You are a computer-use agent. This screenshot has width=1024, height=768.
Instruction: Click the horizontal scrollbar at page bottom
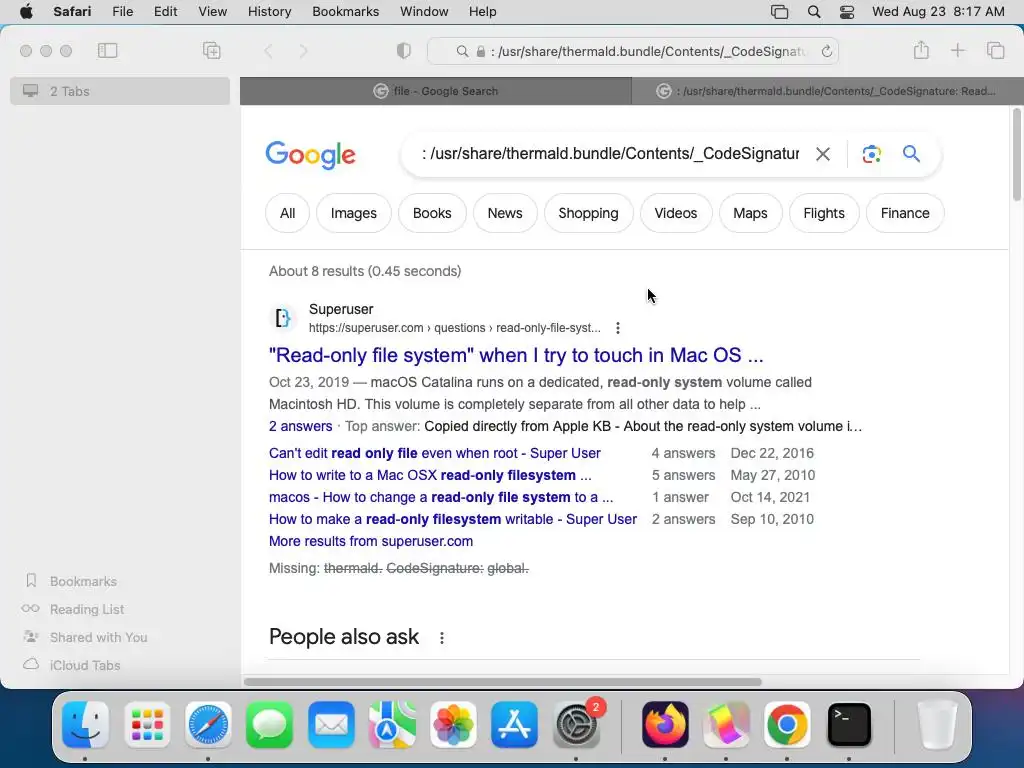(503, 682)
